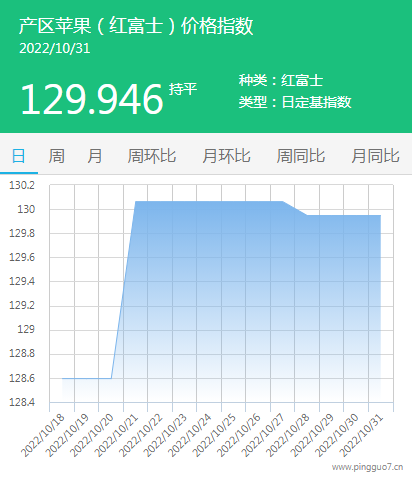Click the x-axis date 2022/10/21
This screenshot has width=412, height=478.
(x=116, y=435)
